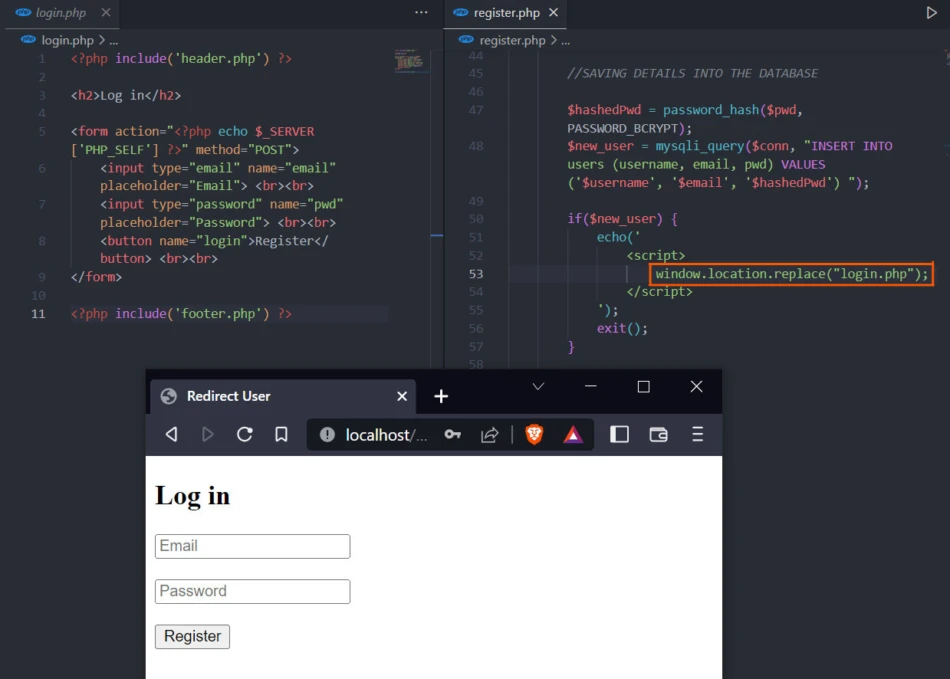This screenshot has width=950, height=679.
Task: Open the browser hamburger menu
Action: click(697, 434)
